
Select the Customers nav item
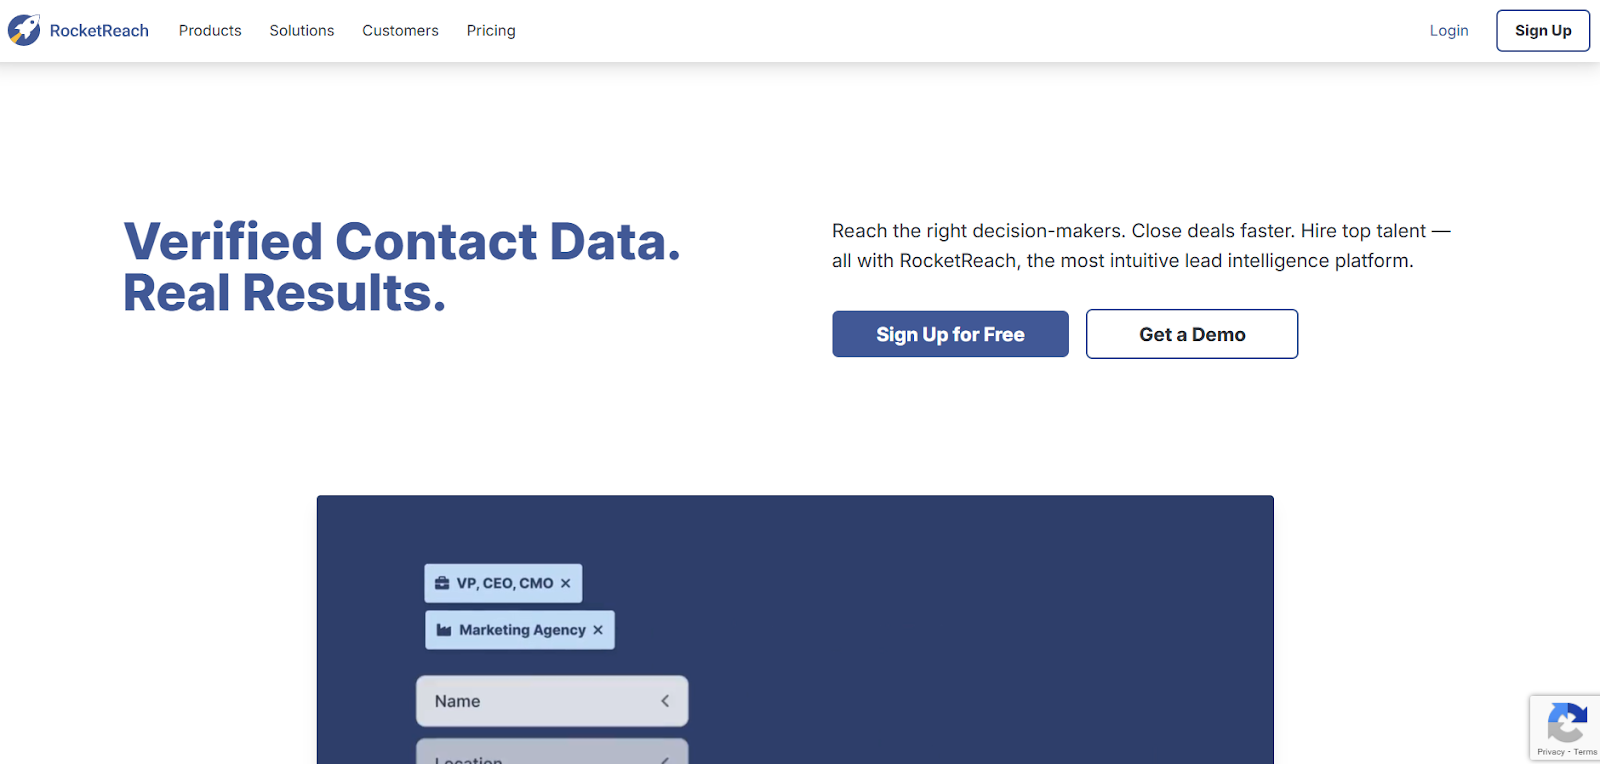point(400,30)
